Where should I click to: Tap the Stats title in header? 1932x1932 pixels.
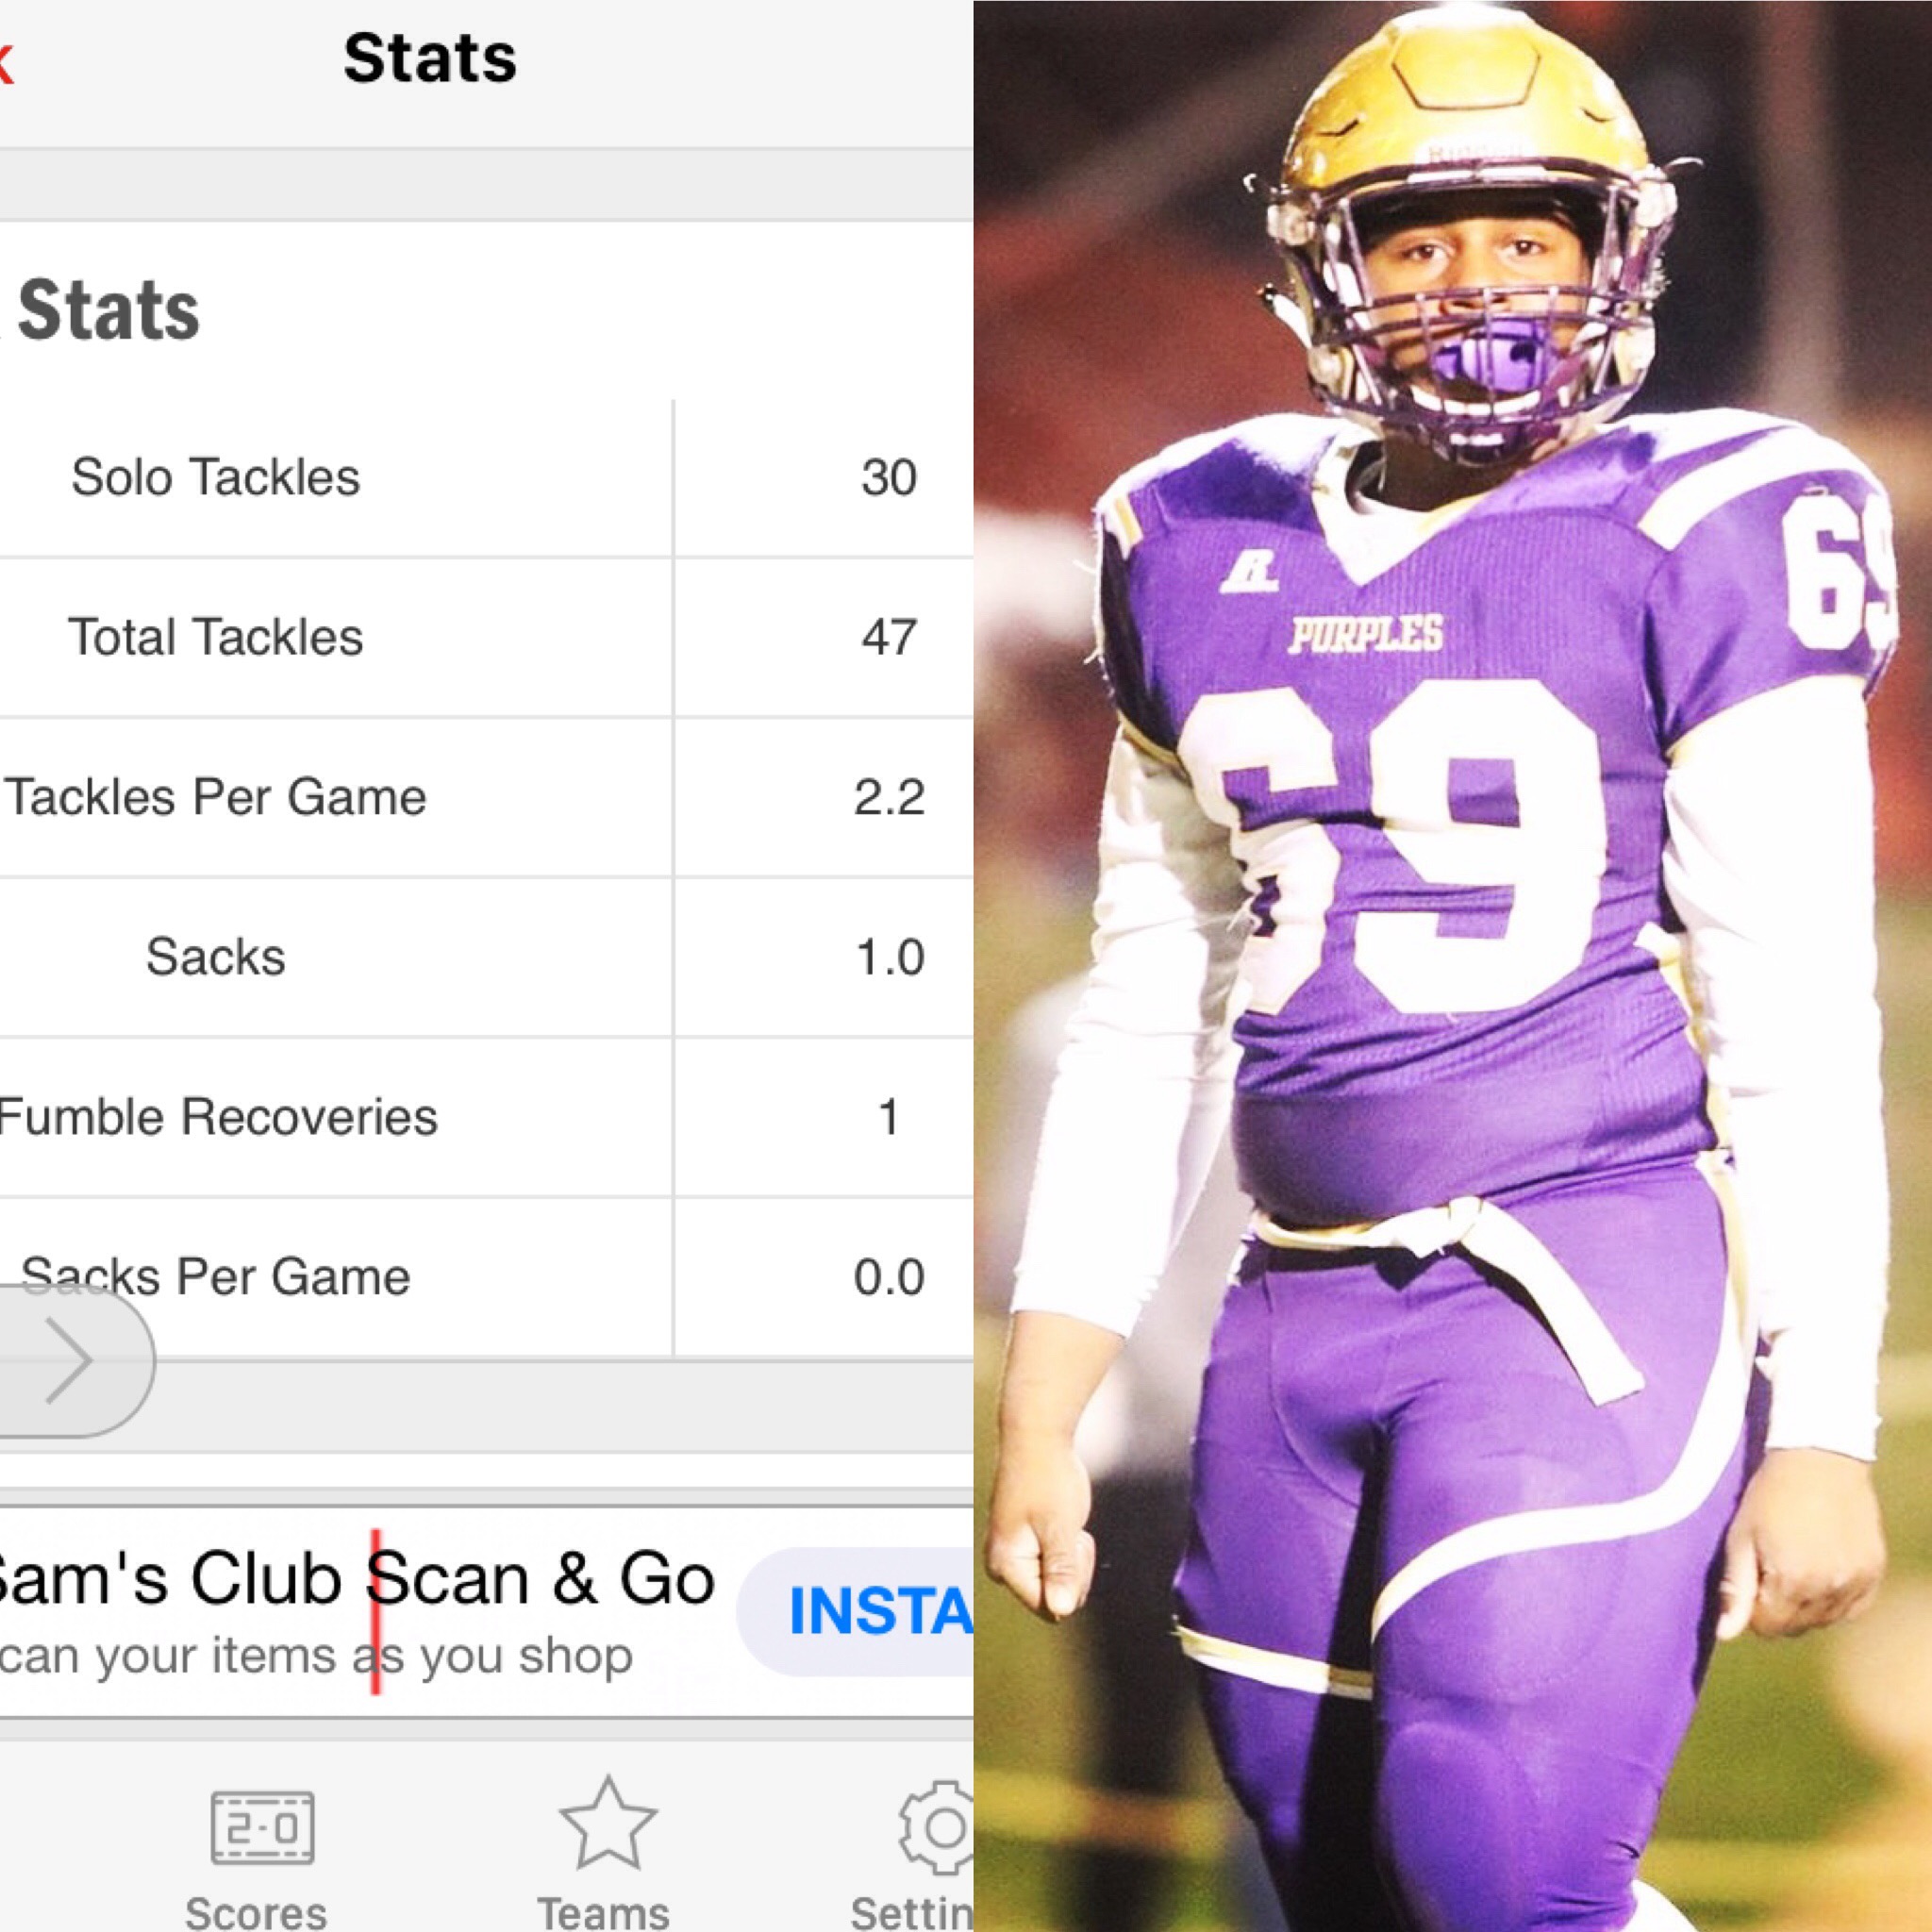click(430, 58)
